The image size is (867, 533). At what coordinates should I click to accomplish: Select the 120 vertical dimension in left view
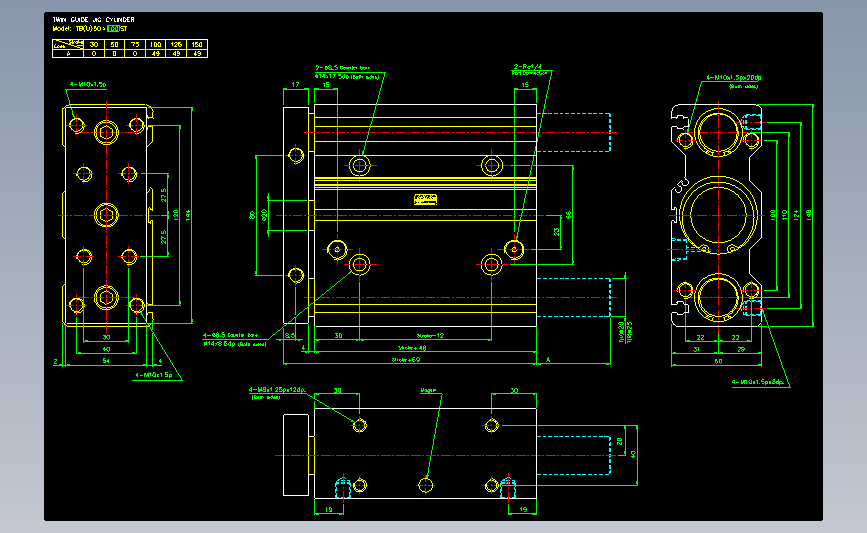tap(176, 215)
